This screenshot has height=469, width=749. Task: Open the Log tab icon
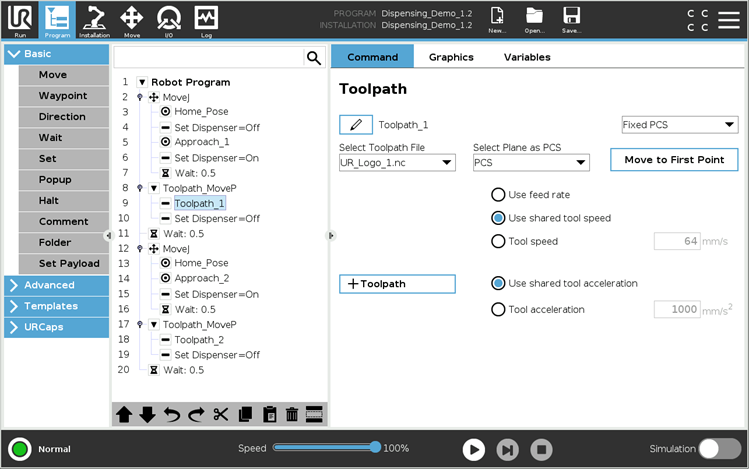(206, 19)
